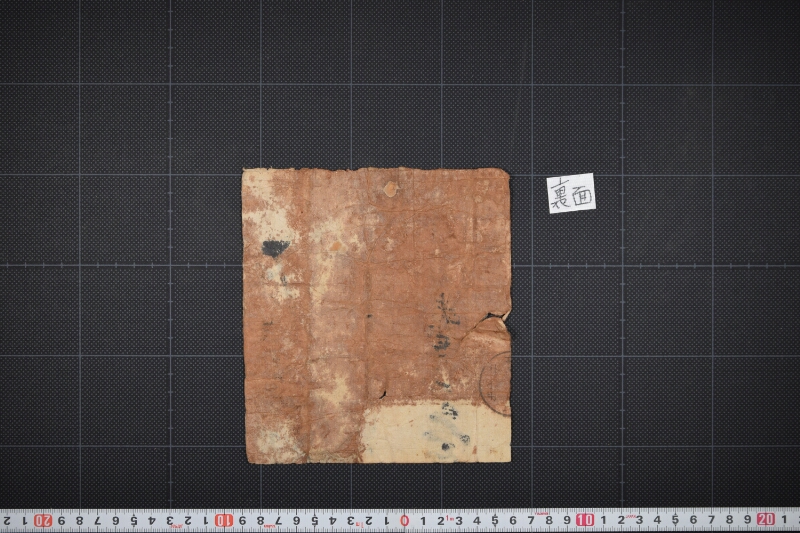800x533 pixels.
Task: Click the cream unstained patch at paper's bottom
Action: click(436, 434)
